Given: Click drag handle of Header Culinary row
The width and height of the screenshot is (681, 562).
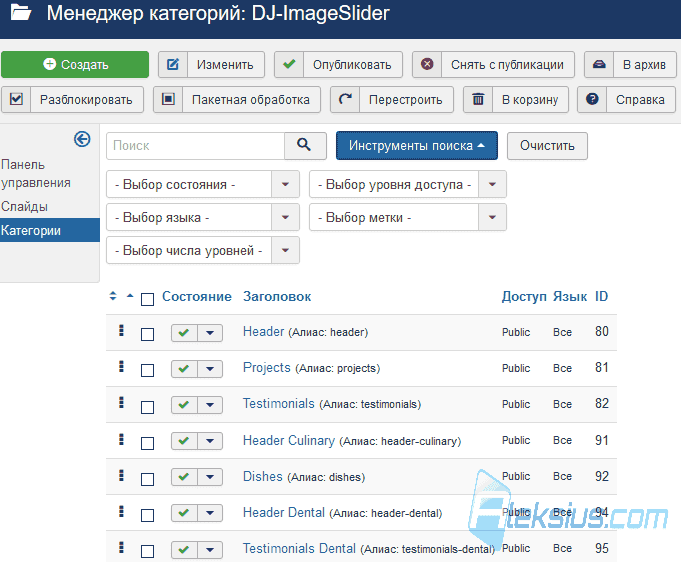Looking at the screenshot, I should pos(122,440).
